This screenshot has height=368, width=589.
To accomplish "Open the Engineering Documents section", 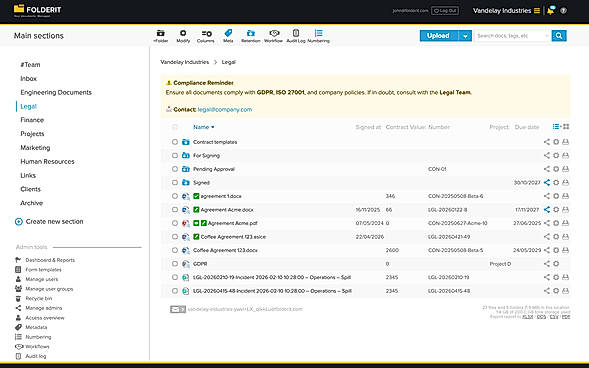I will (56, 92).
